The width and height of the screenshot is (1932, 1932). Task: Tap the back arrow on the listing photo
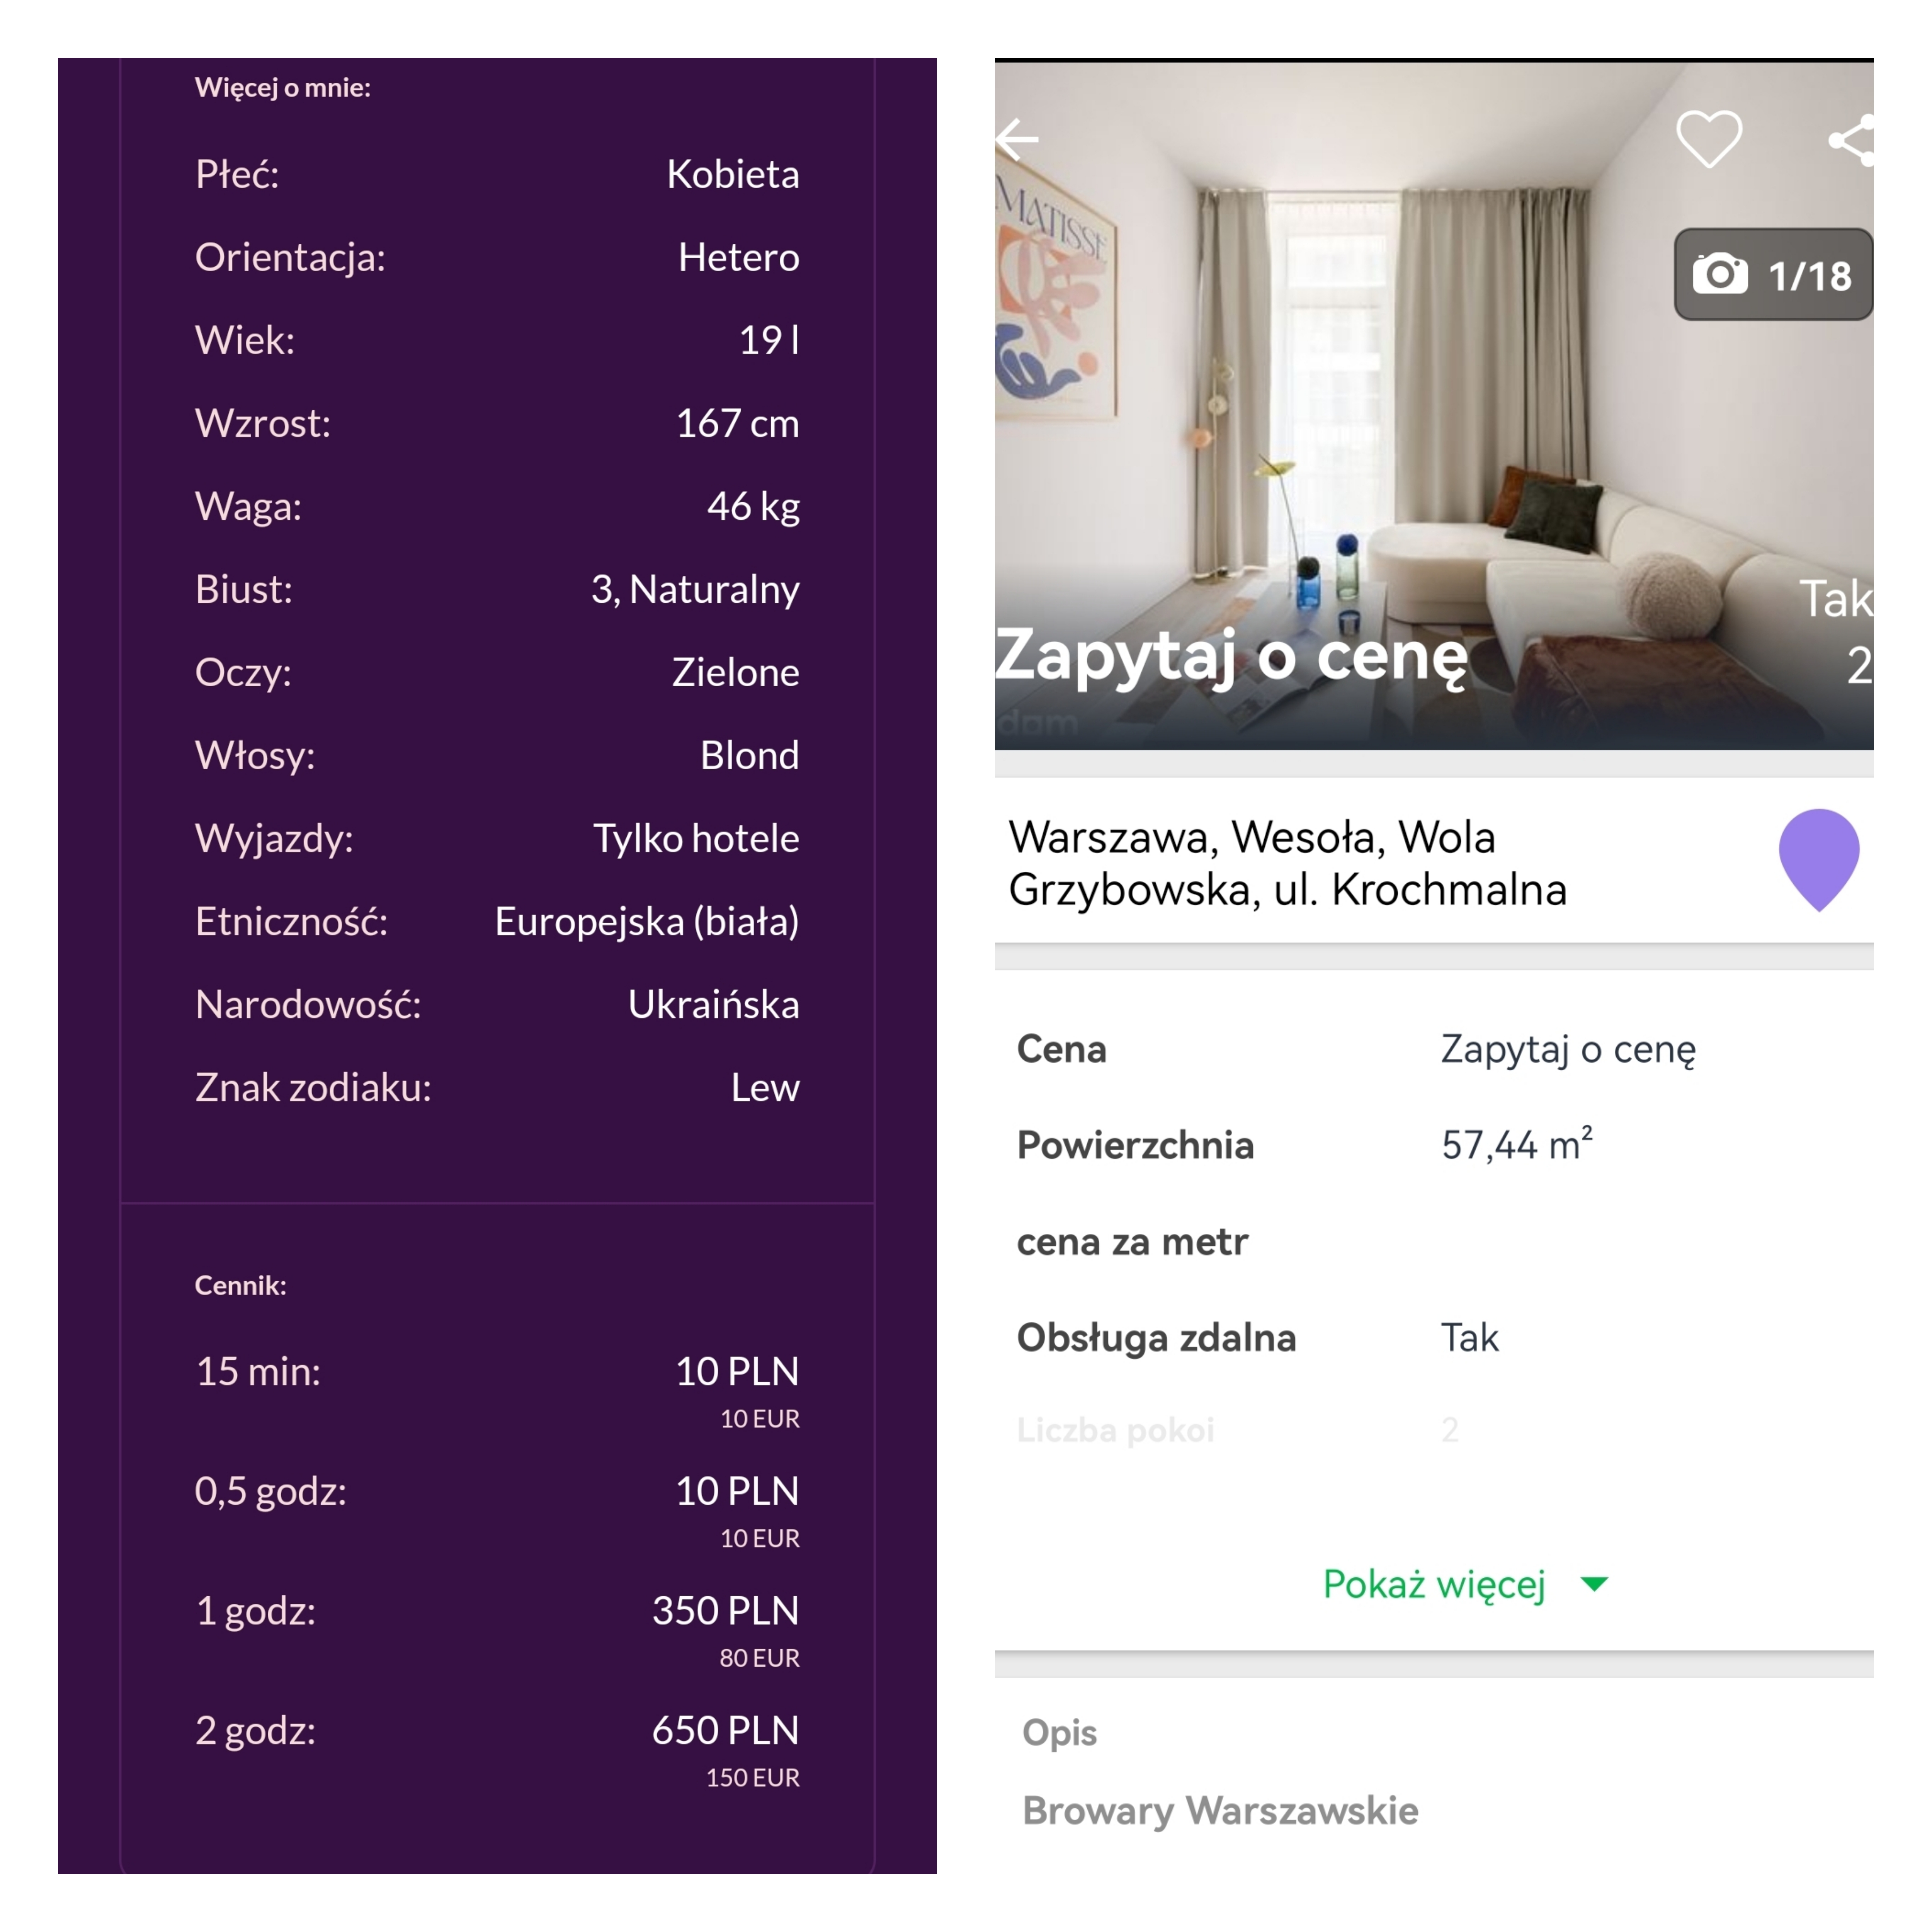coord(1018,140)
